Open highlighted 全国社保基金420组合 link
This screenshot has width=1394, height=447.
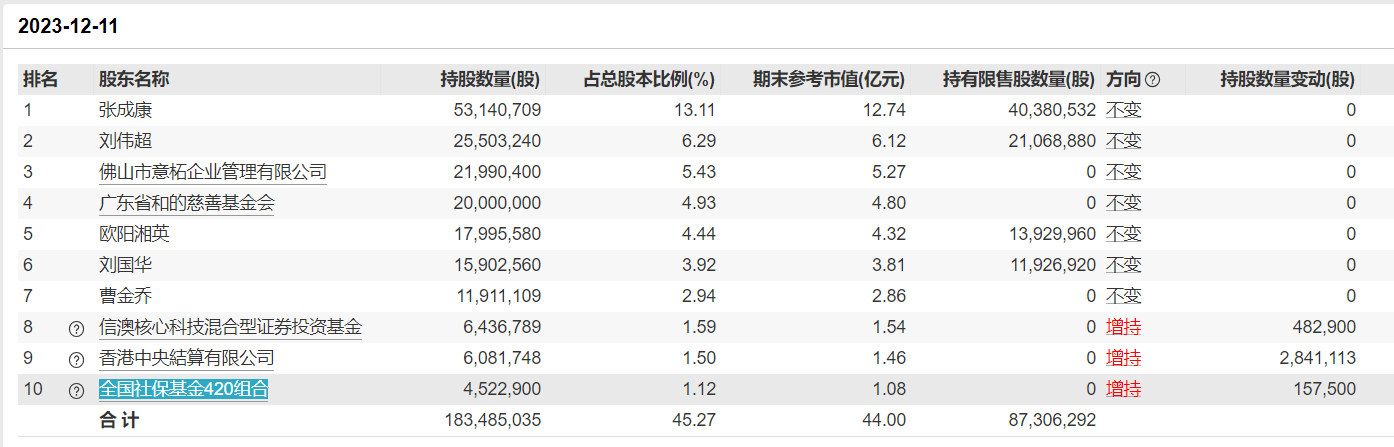tap(183, 389)
